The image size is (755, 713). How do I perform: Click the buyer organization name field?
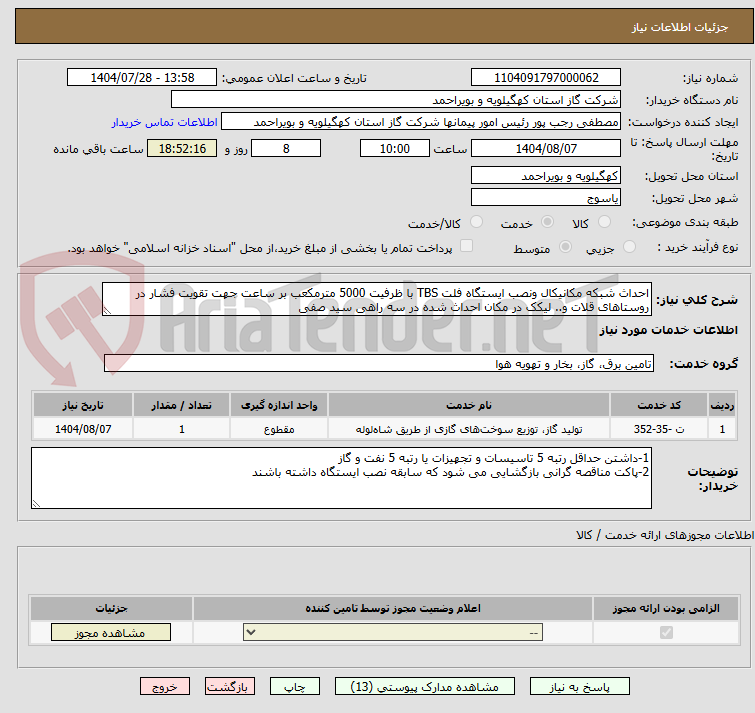(x=396, y=100)
